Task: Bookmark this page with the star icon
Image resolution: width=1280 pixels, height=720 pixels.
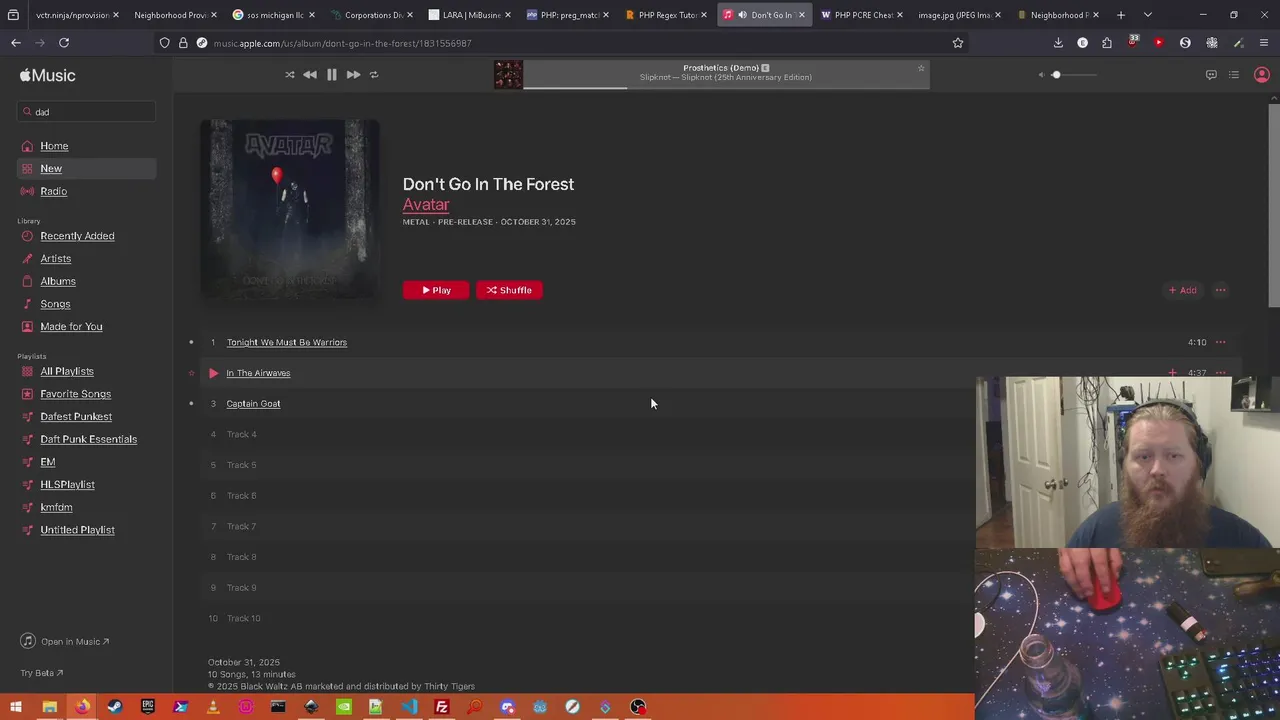Action: tap(958, 43)
